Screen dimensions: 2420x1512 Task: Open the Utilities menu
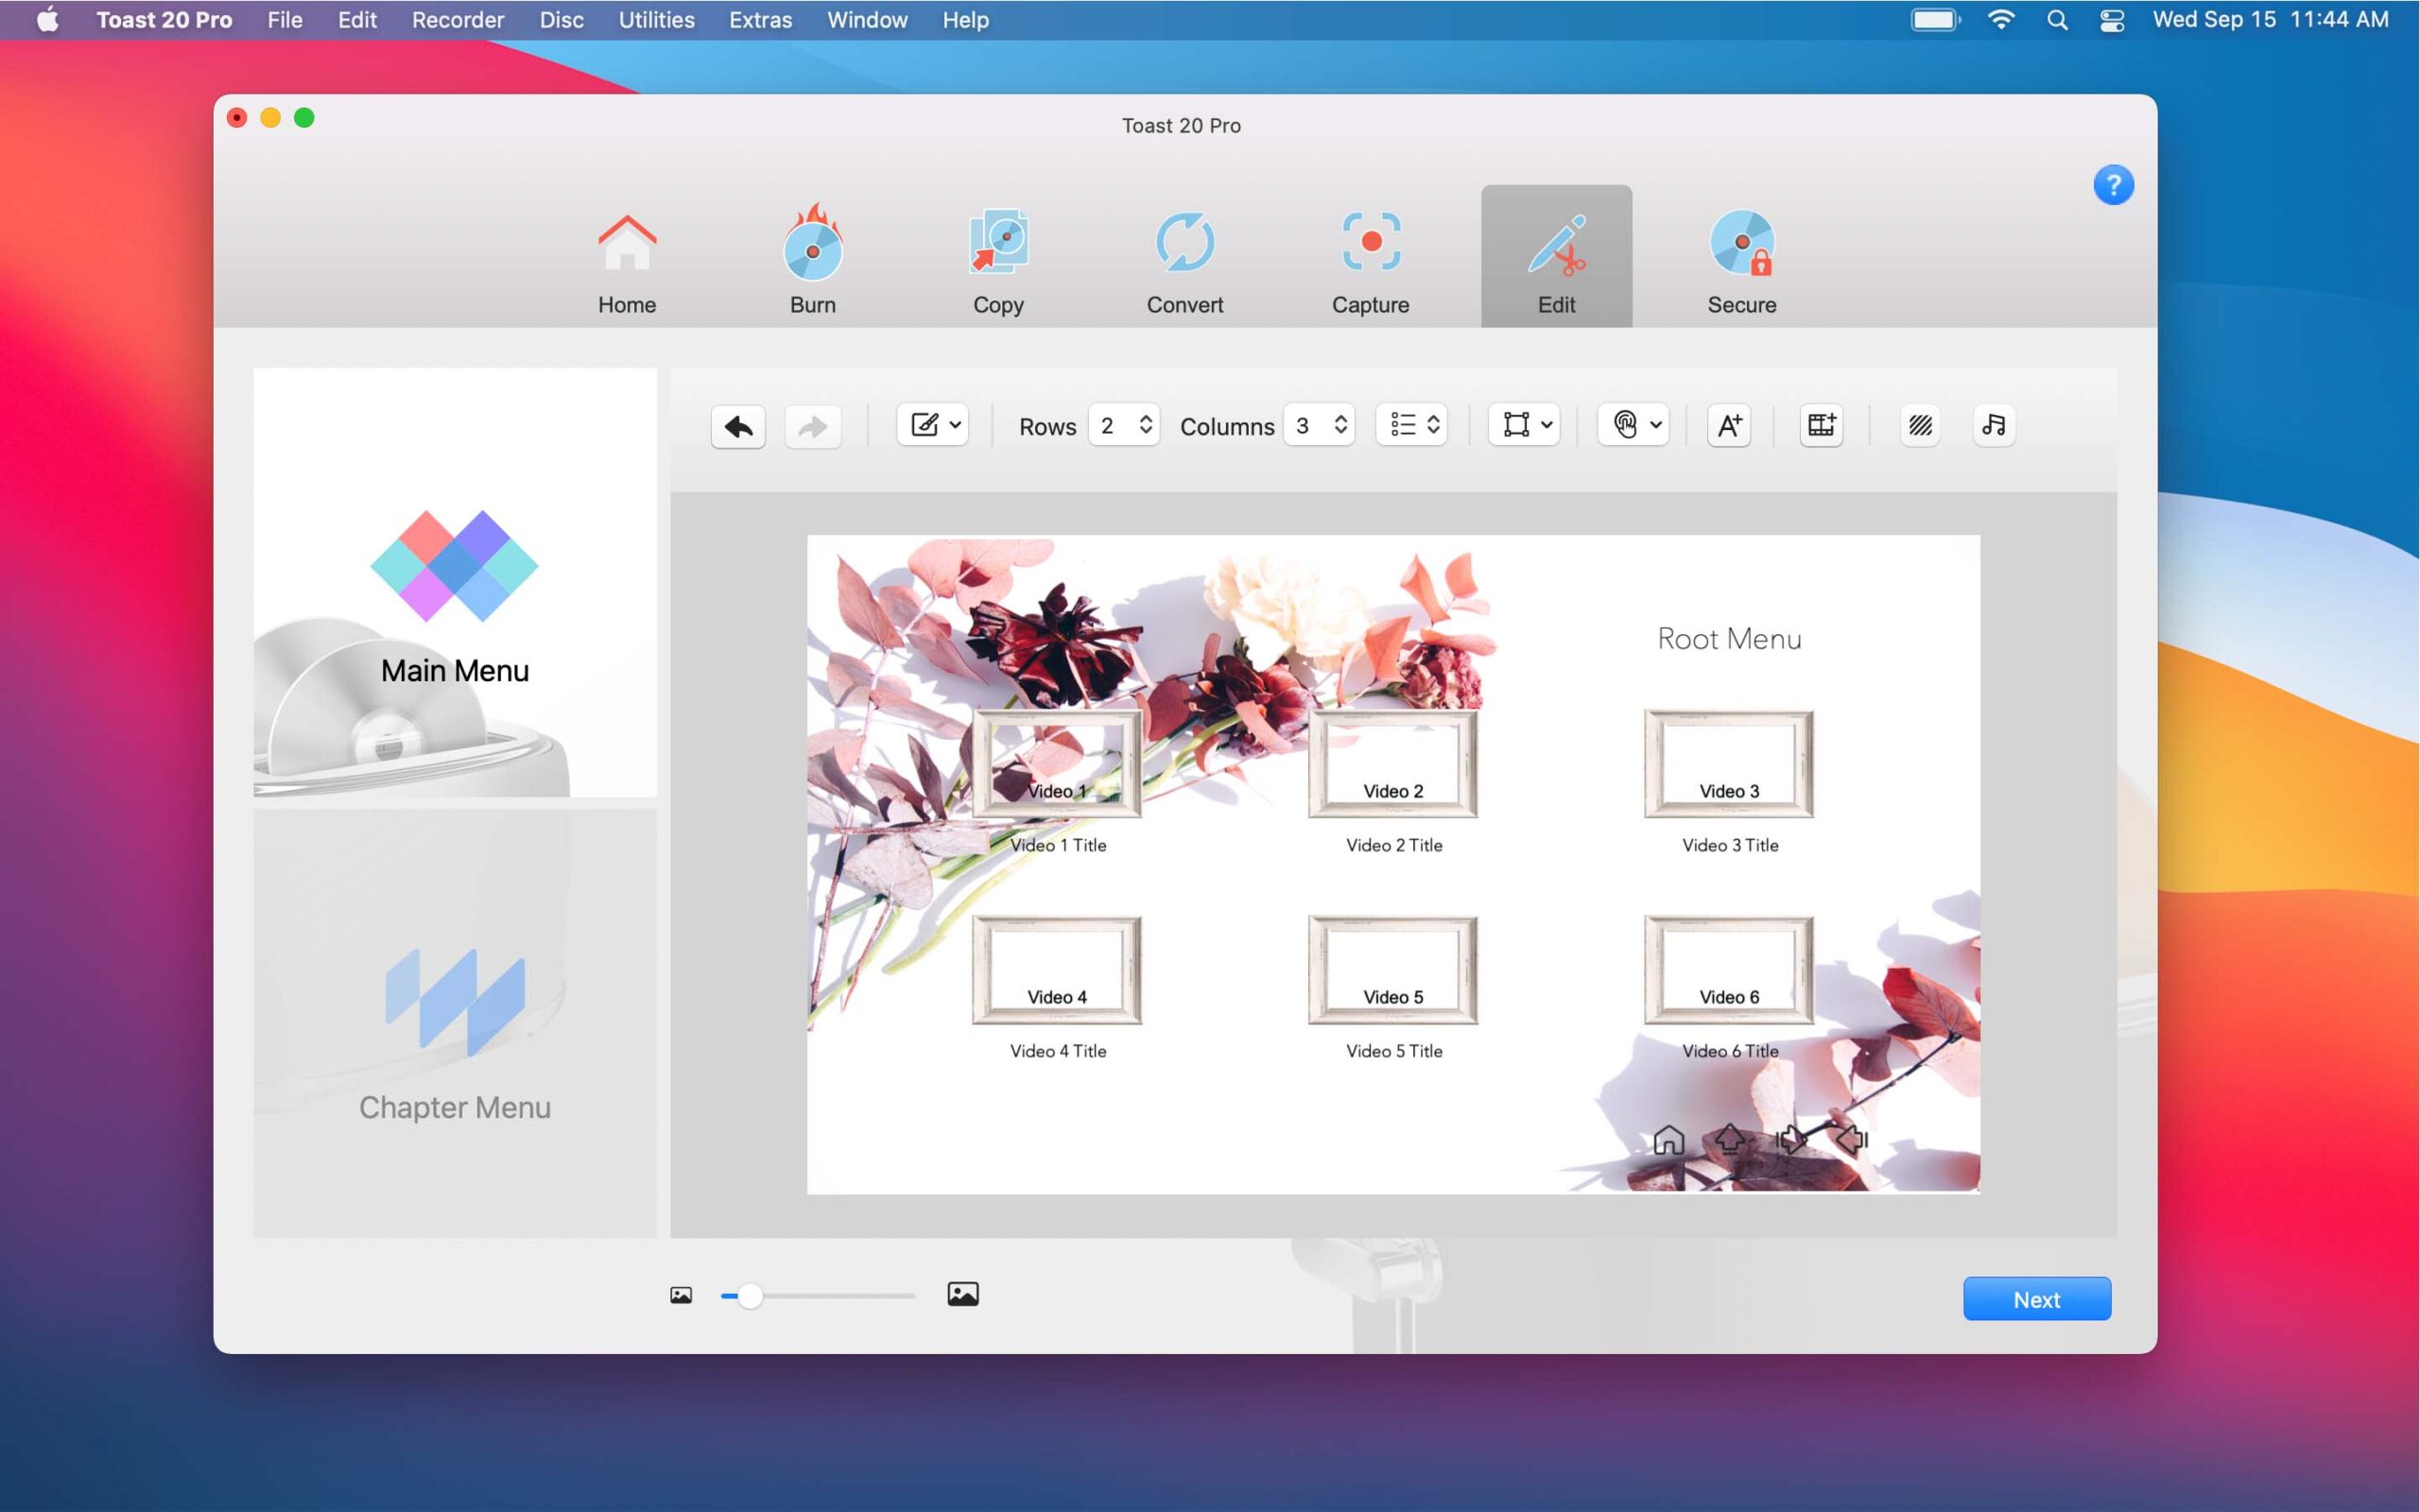coord(656,20)
